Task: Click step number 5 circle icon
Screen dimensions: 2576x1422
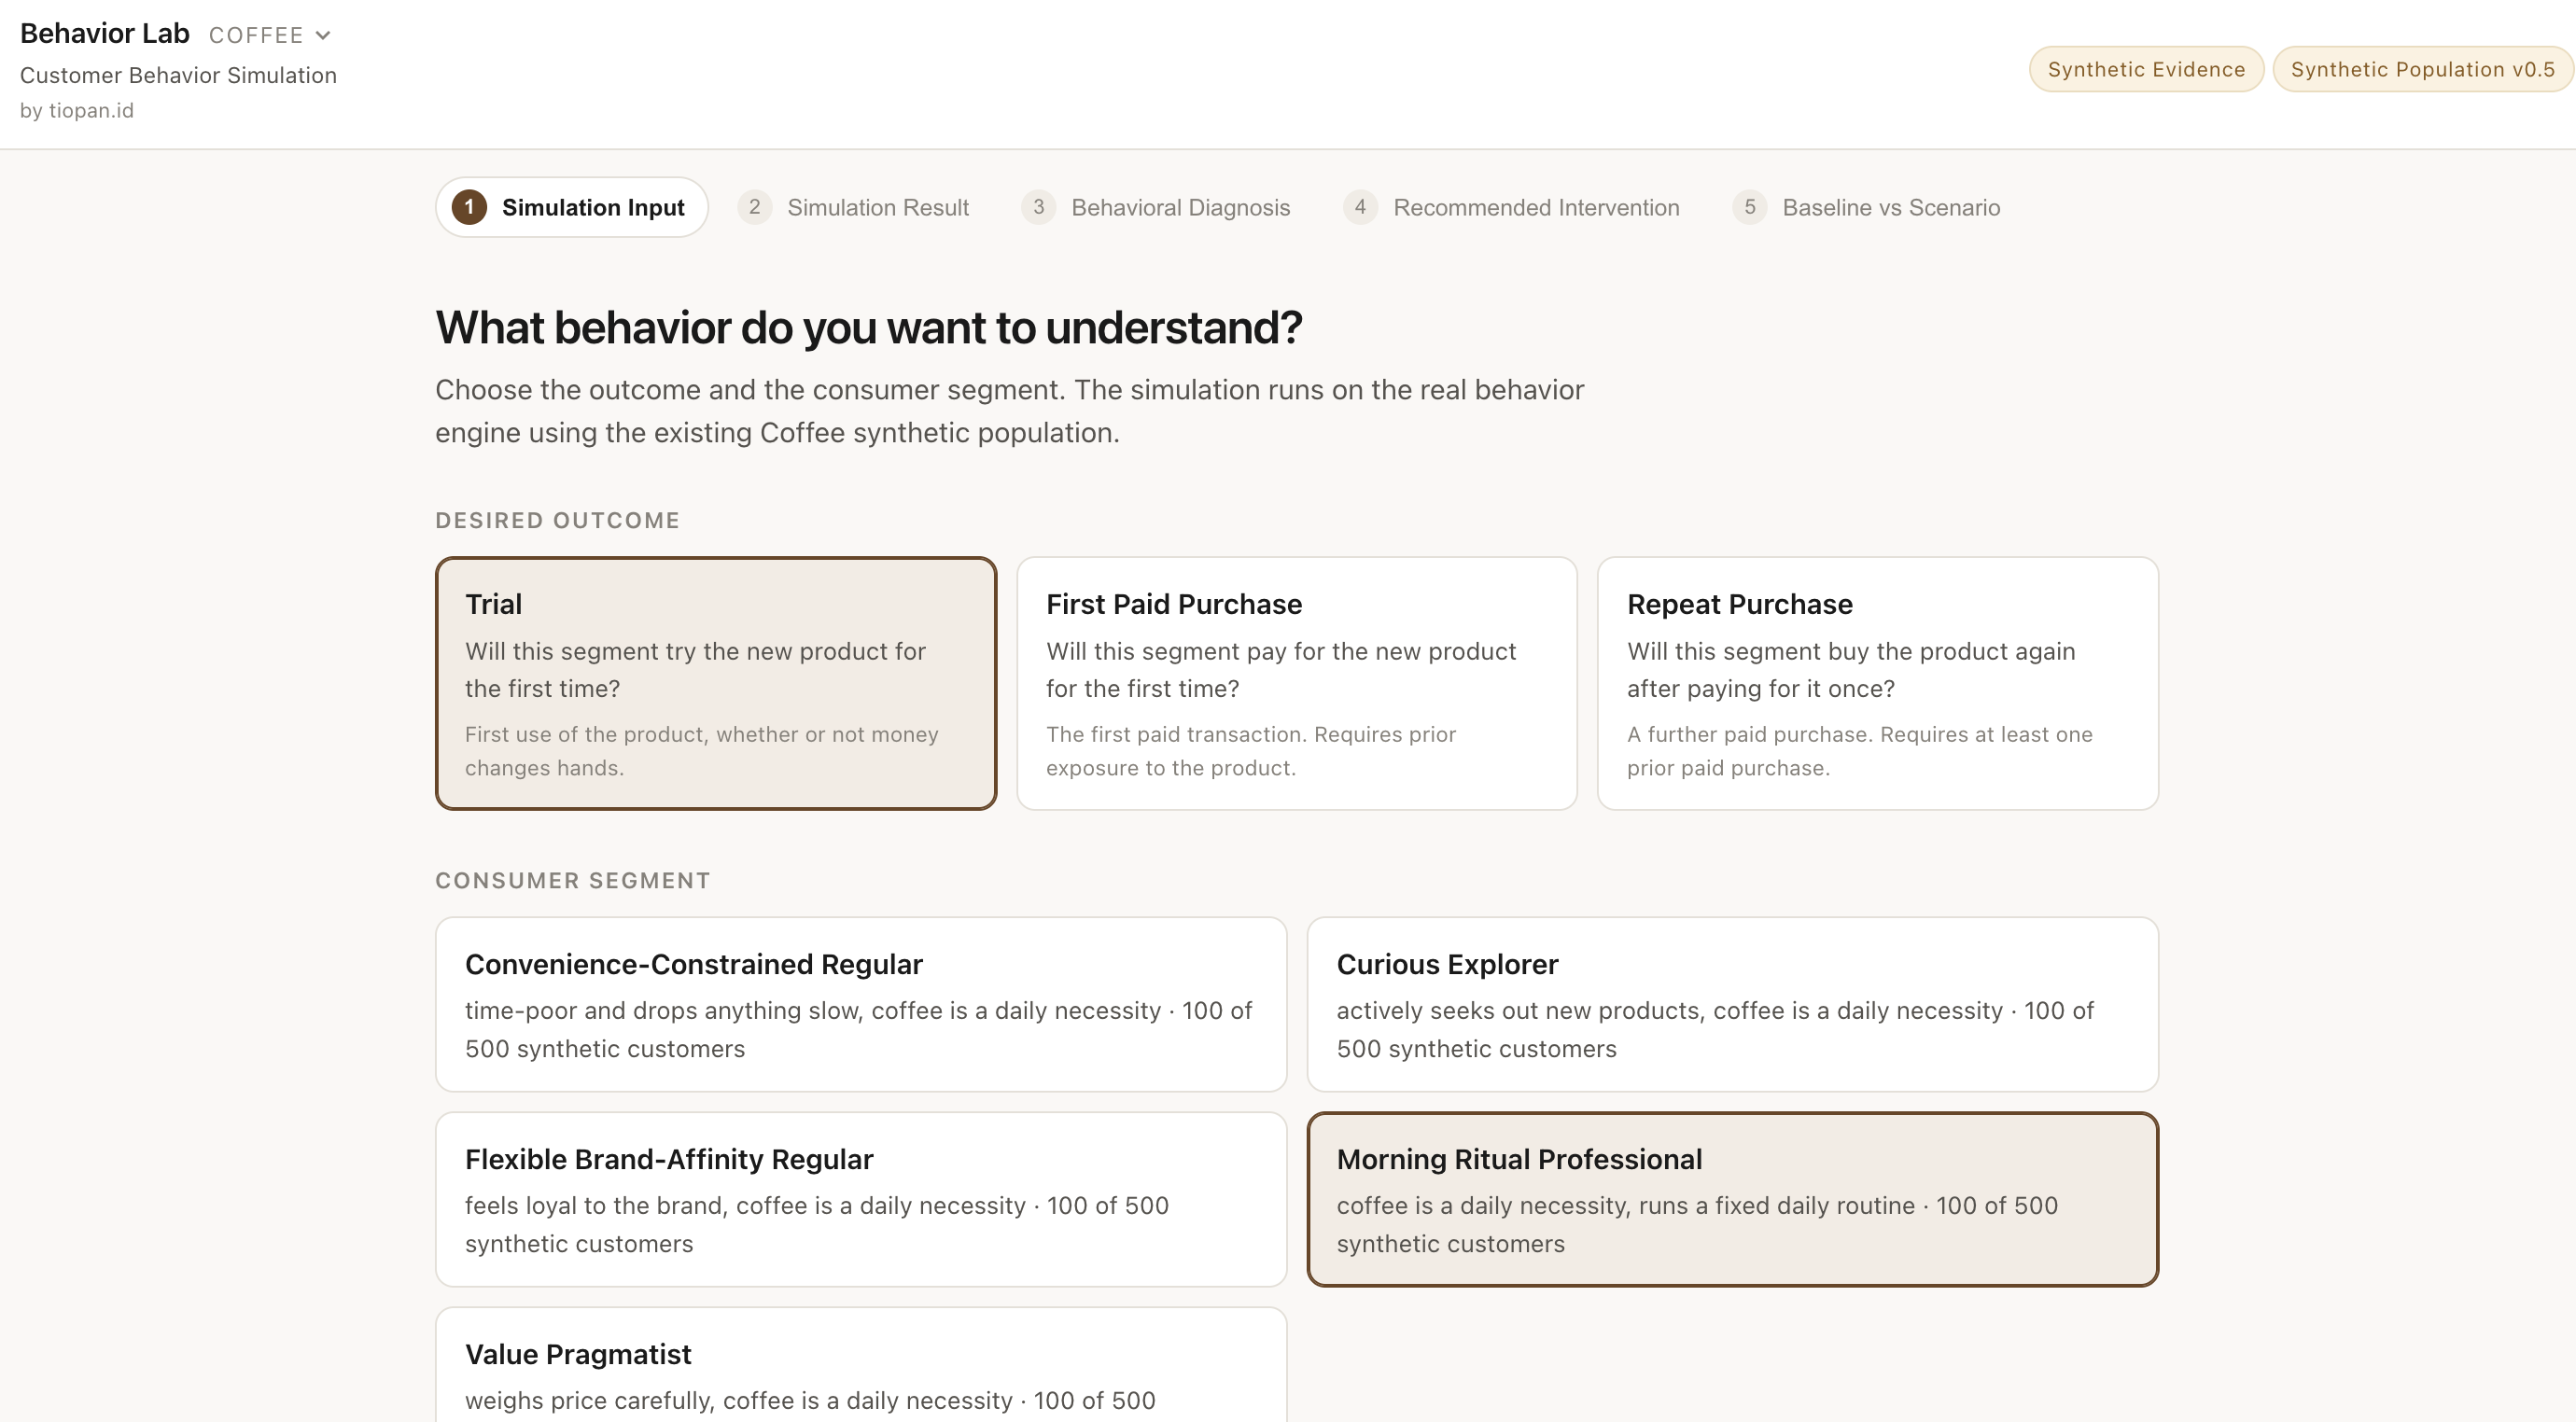Action: pyautogui.click(x=1749, y=207)
